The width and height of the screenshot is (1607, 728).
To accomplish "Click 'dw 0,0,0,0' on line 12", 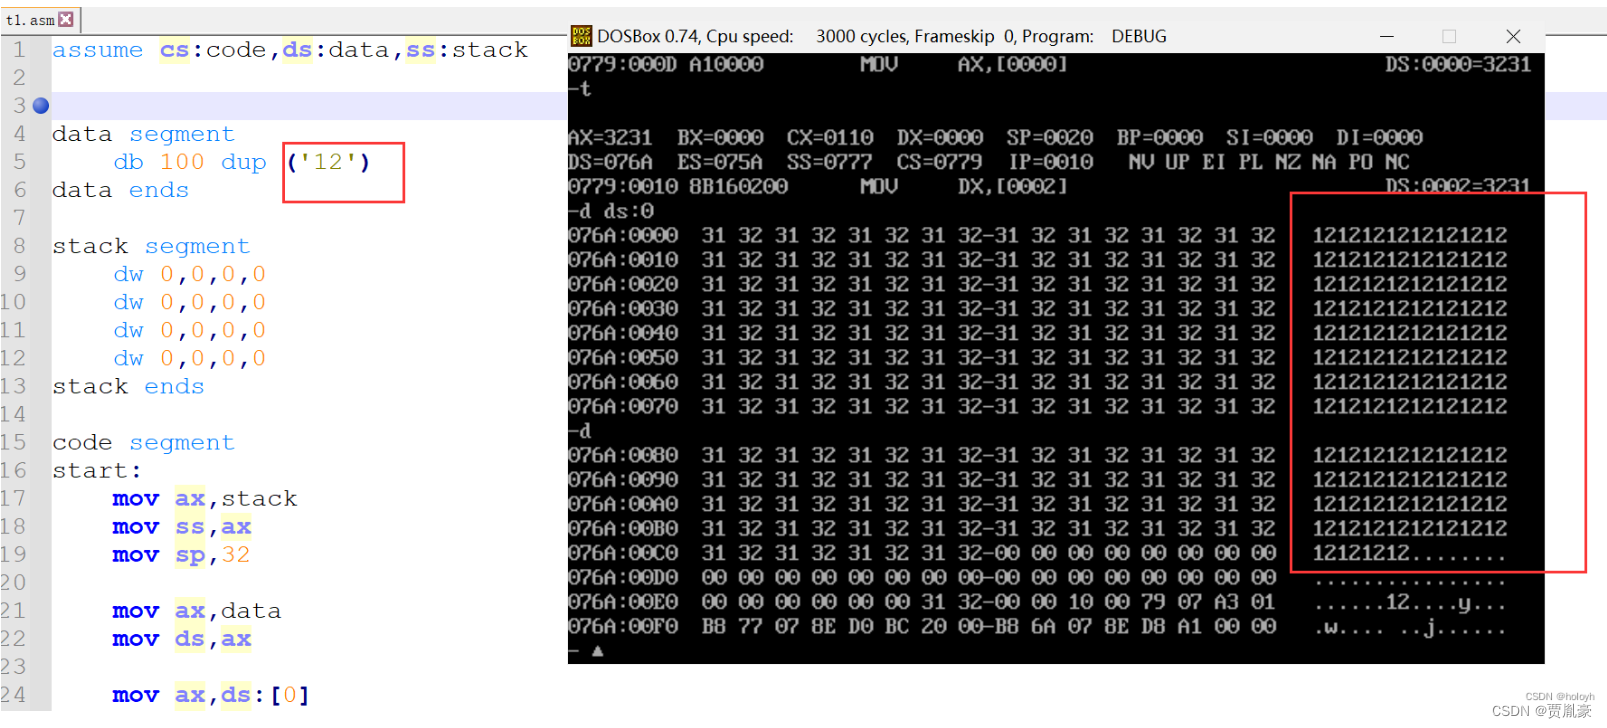I will (x=190, y=358).
